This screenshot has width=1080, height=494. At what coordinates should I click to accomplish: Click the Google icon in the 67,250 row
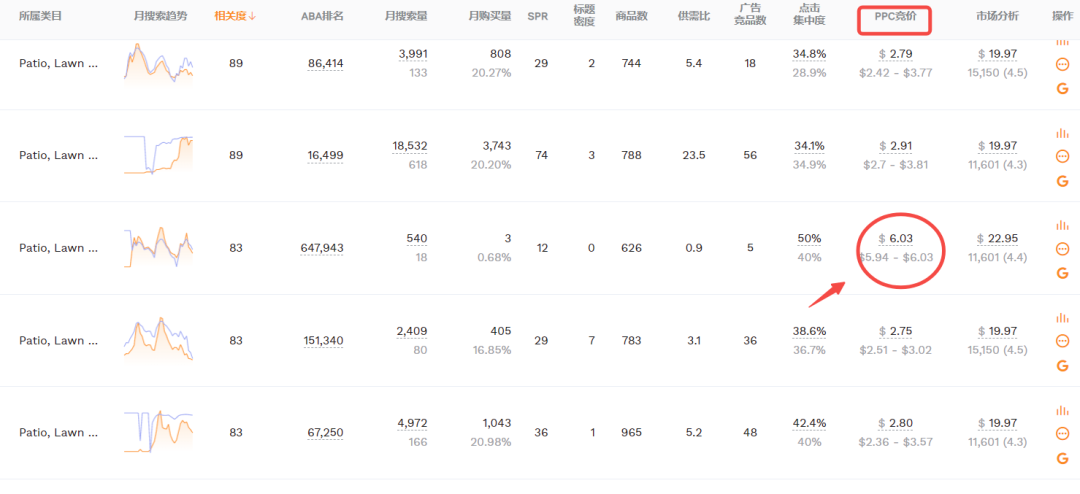1062,458
